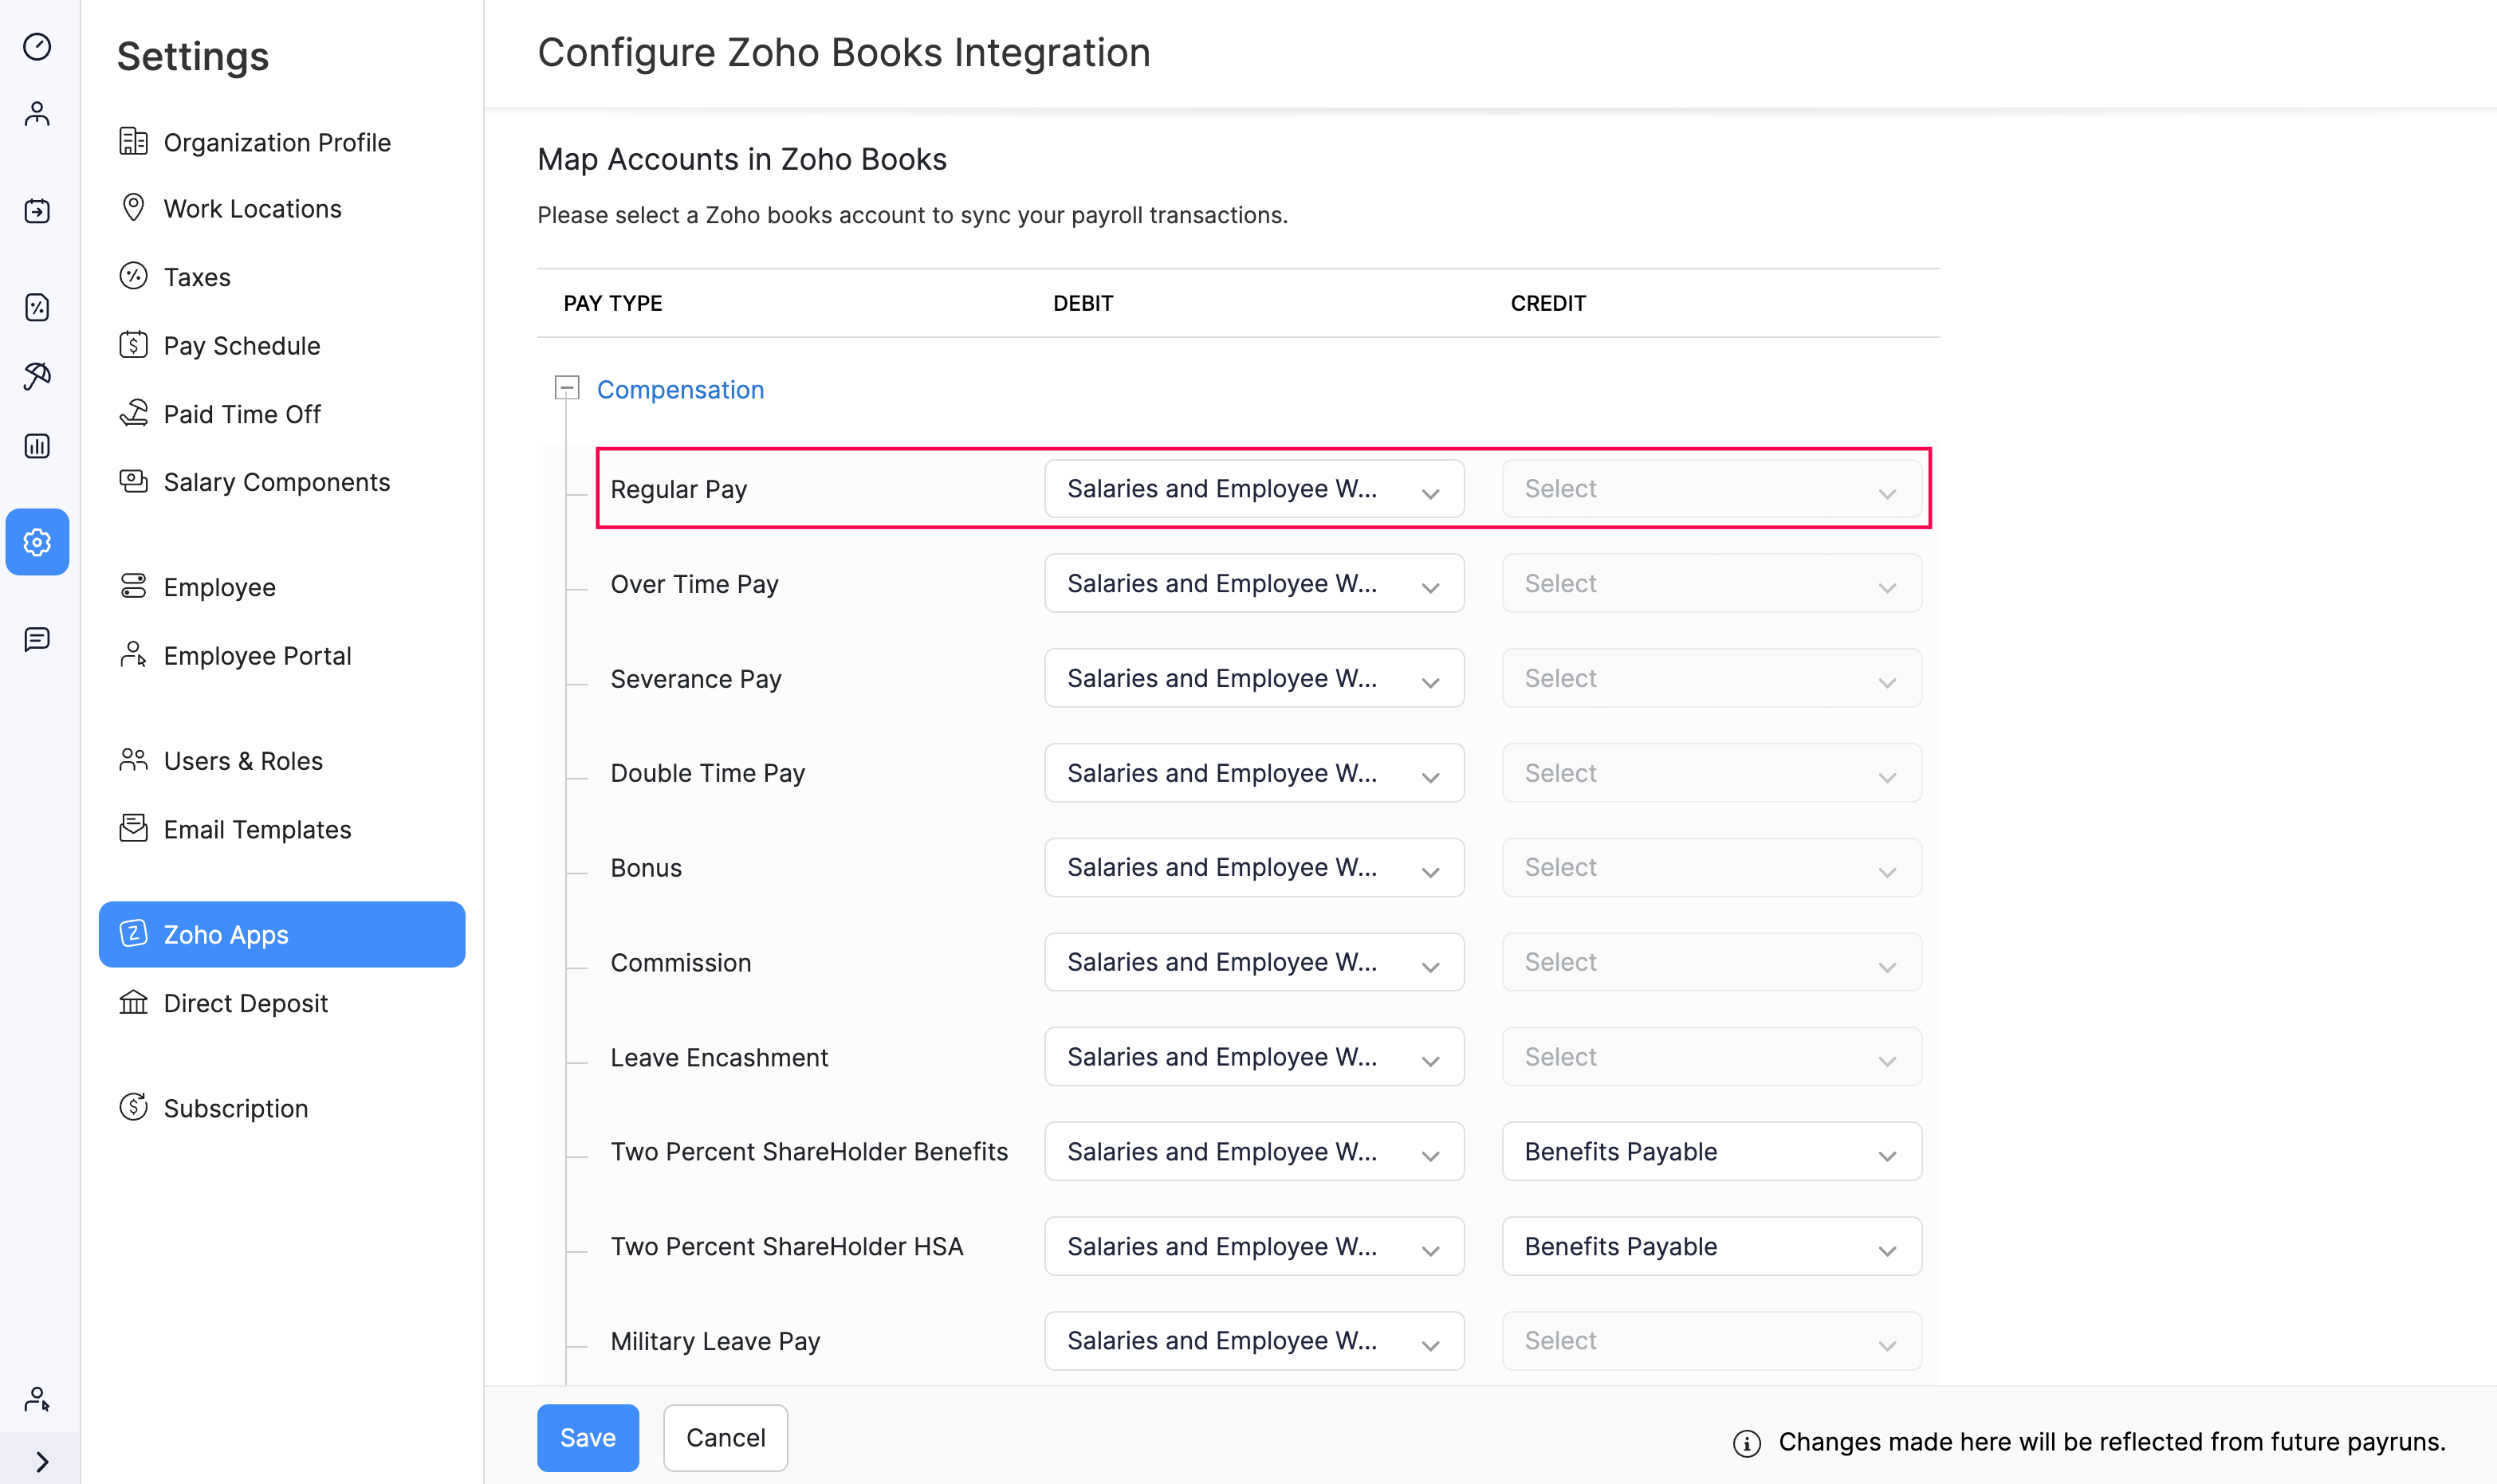
Task: Click the Cancel button
Action: click(726, 1438)
